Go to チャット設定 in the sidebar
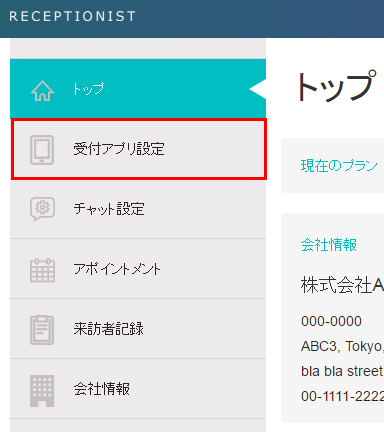Image resolution: width=384 pixels, height=432 pixels. pos(138,209)
